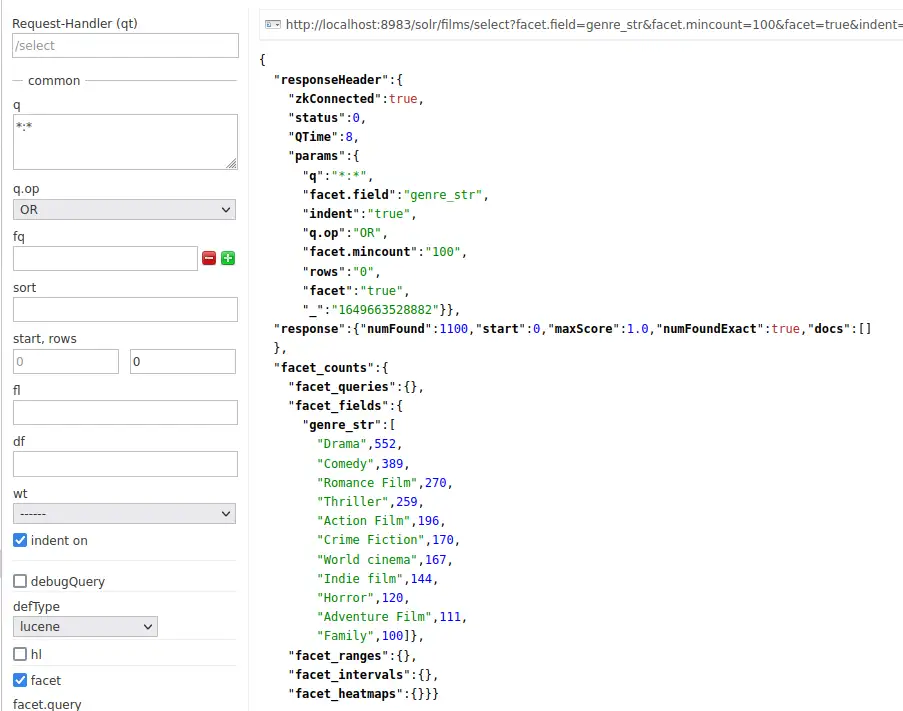Click the "Indie film" facet entry
903x711 pixels.
click(x=377, y=578)
